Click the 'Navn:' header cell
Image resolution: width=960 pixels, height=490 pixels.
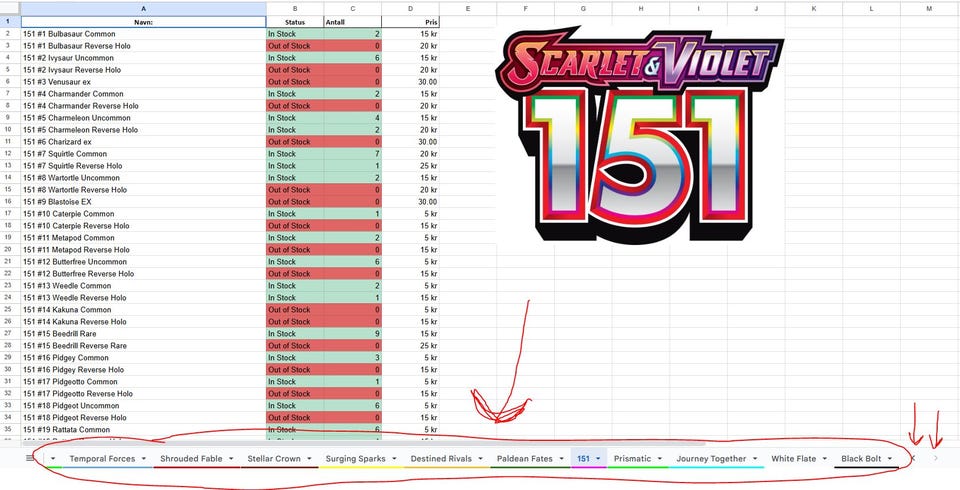pos(143,21)
